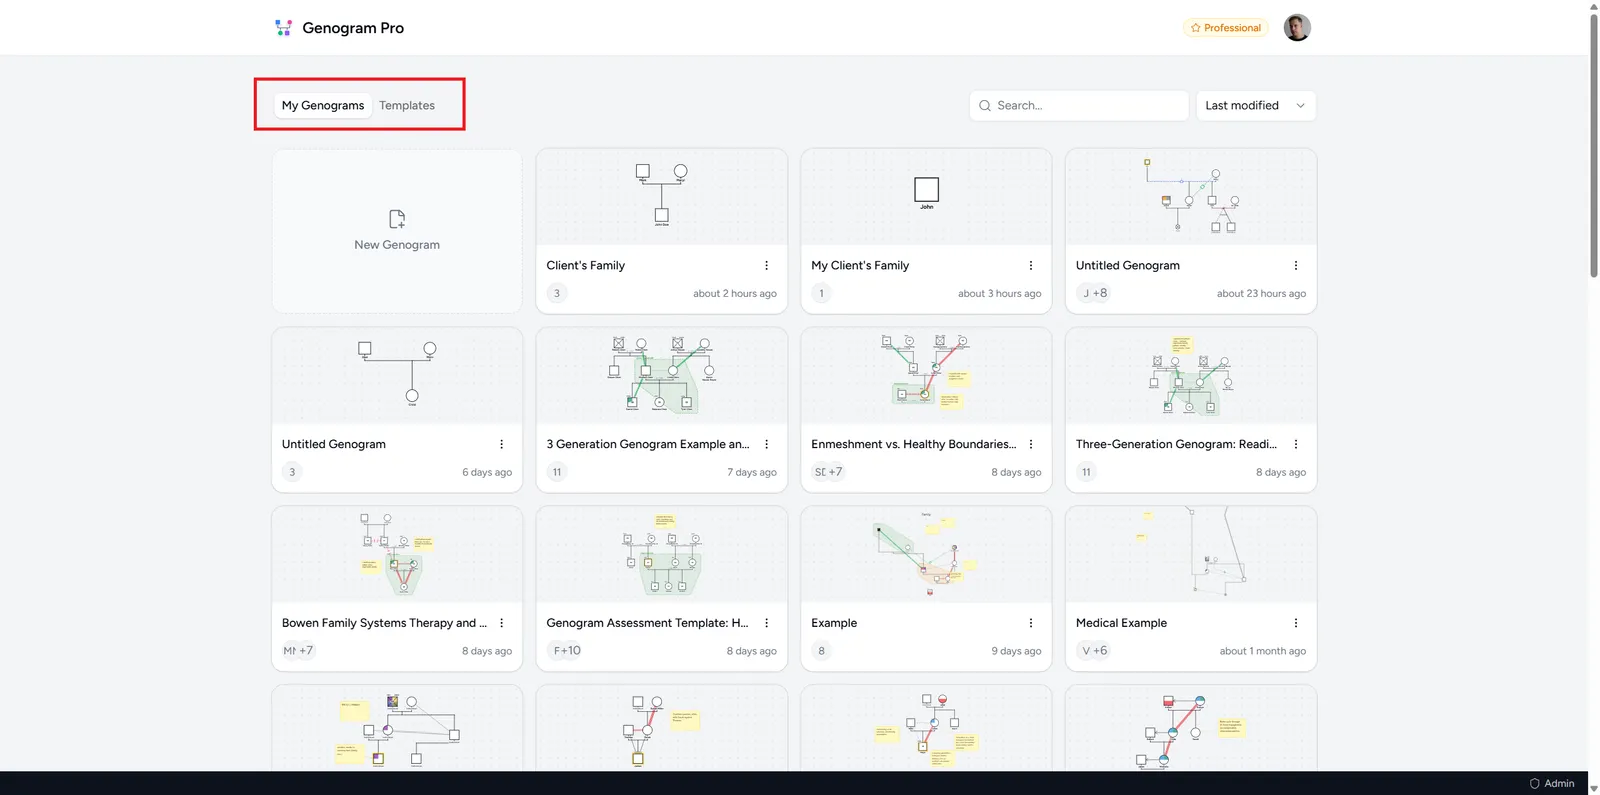Click the 'Genogram Assessment Template: H...' title
The height and width of the screenshot is (795, 1600).
(647, 623)
